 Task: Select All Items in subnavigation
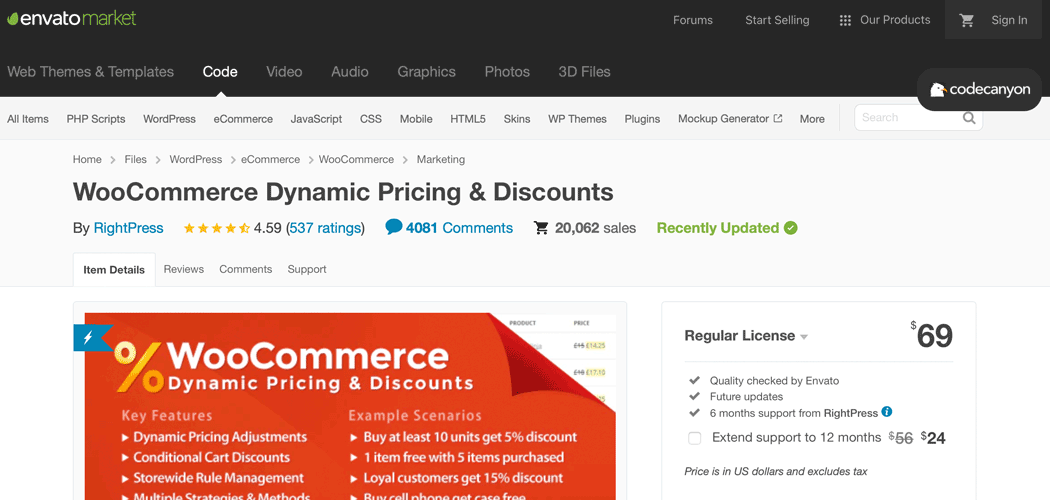pos(28,119)
